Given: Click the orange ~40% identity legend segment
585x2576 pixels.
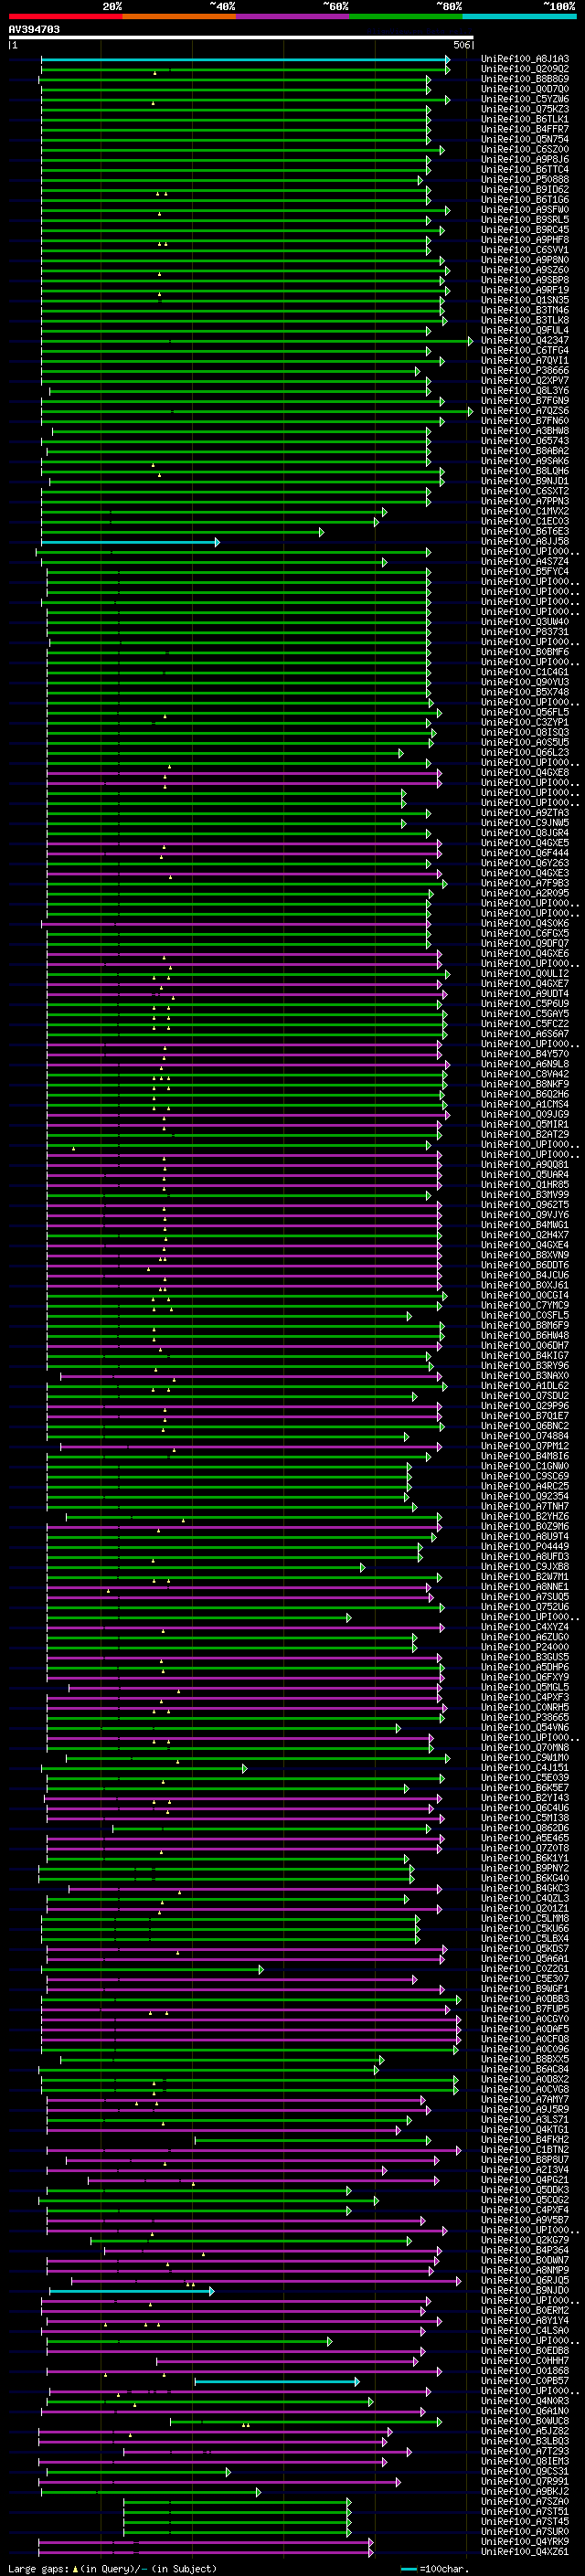Looking at the screenshot, I should pyautogui.click(x=179, y=16).
